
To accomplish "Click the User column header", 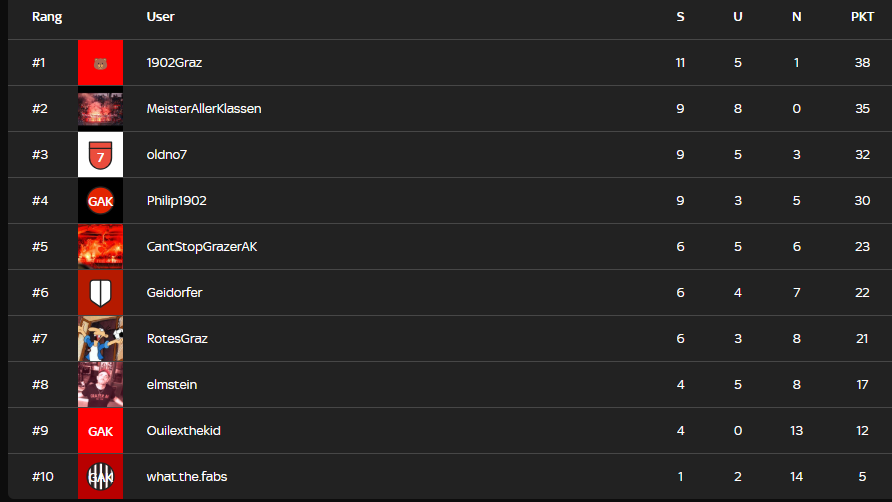I will (160, 17).
